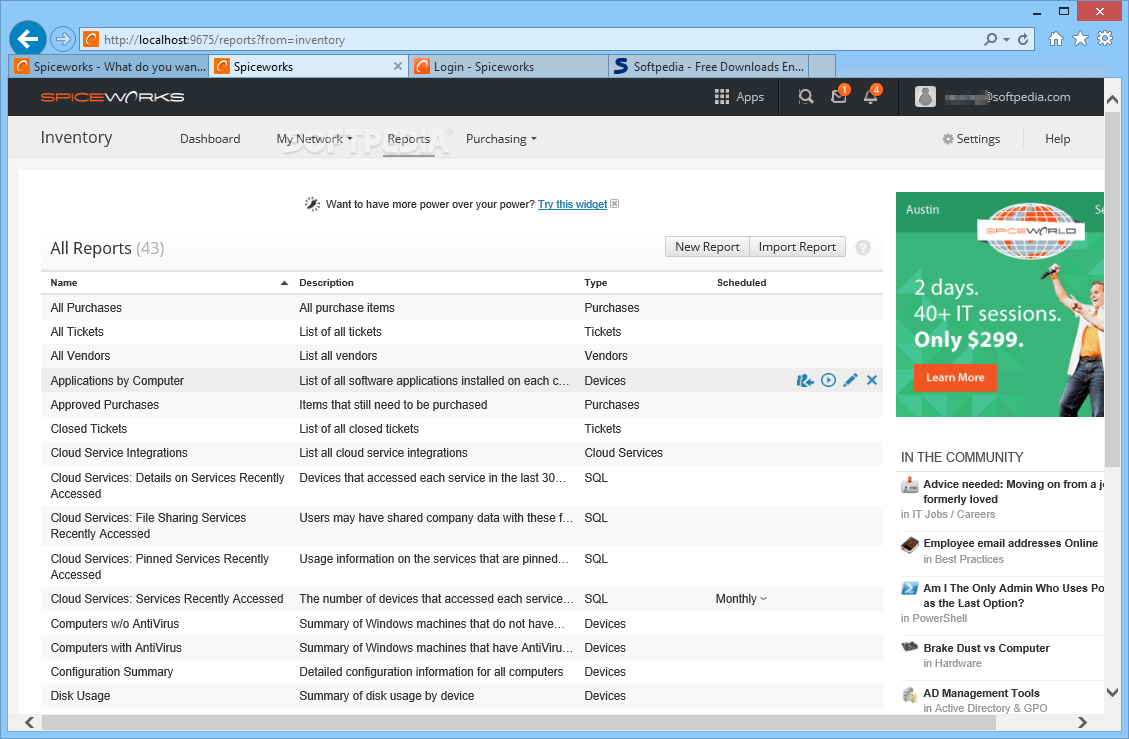
Task: Click the Import Report button
Action: tap(797, 247)
